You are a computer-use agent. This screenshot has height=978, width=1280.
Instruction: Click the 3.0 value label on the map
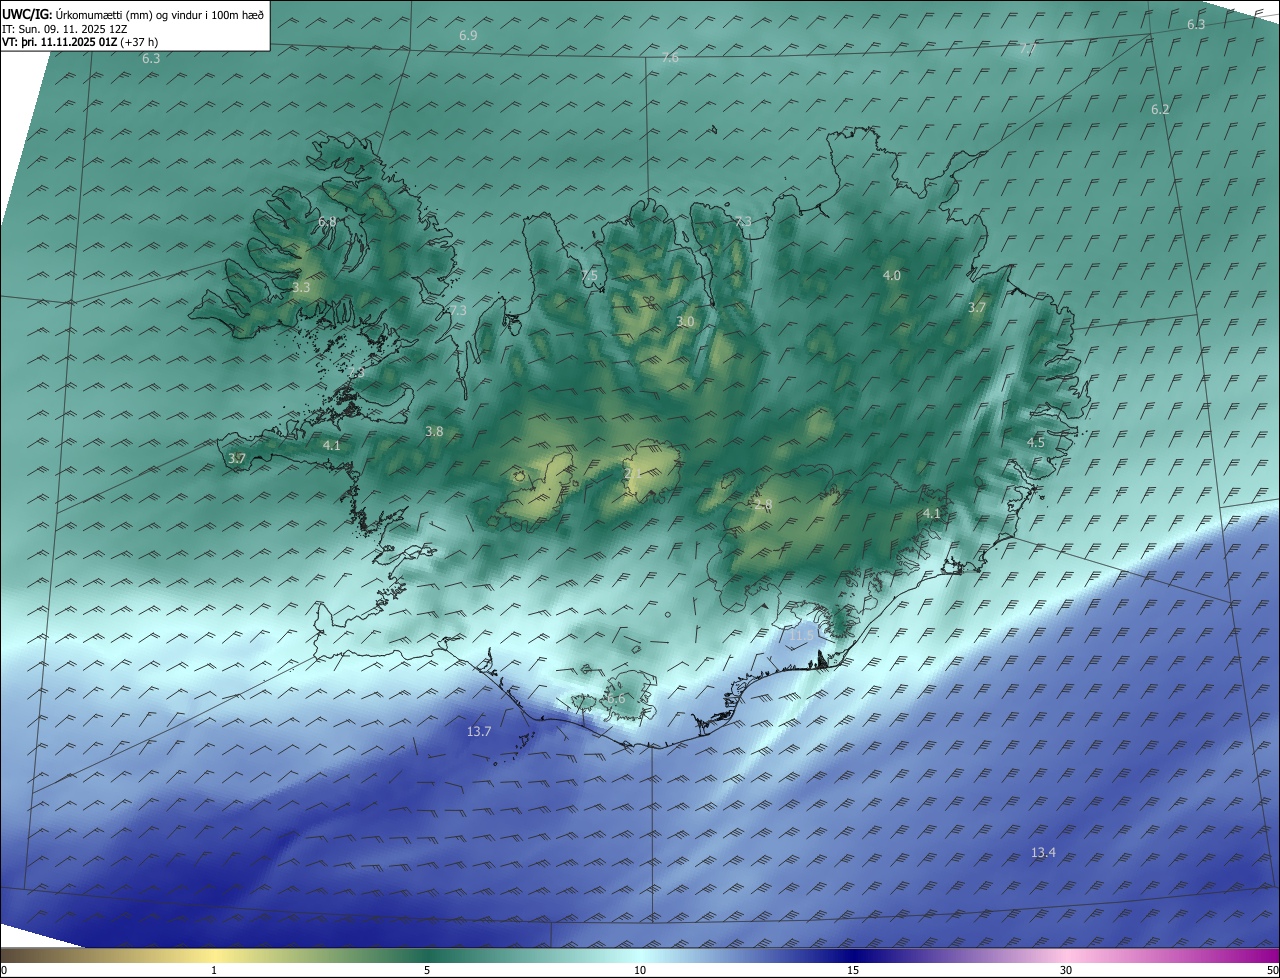pyautogui.click(x=685, y=322)
